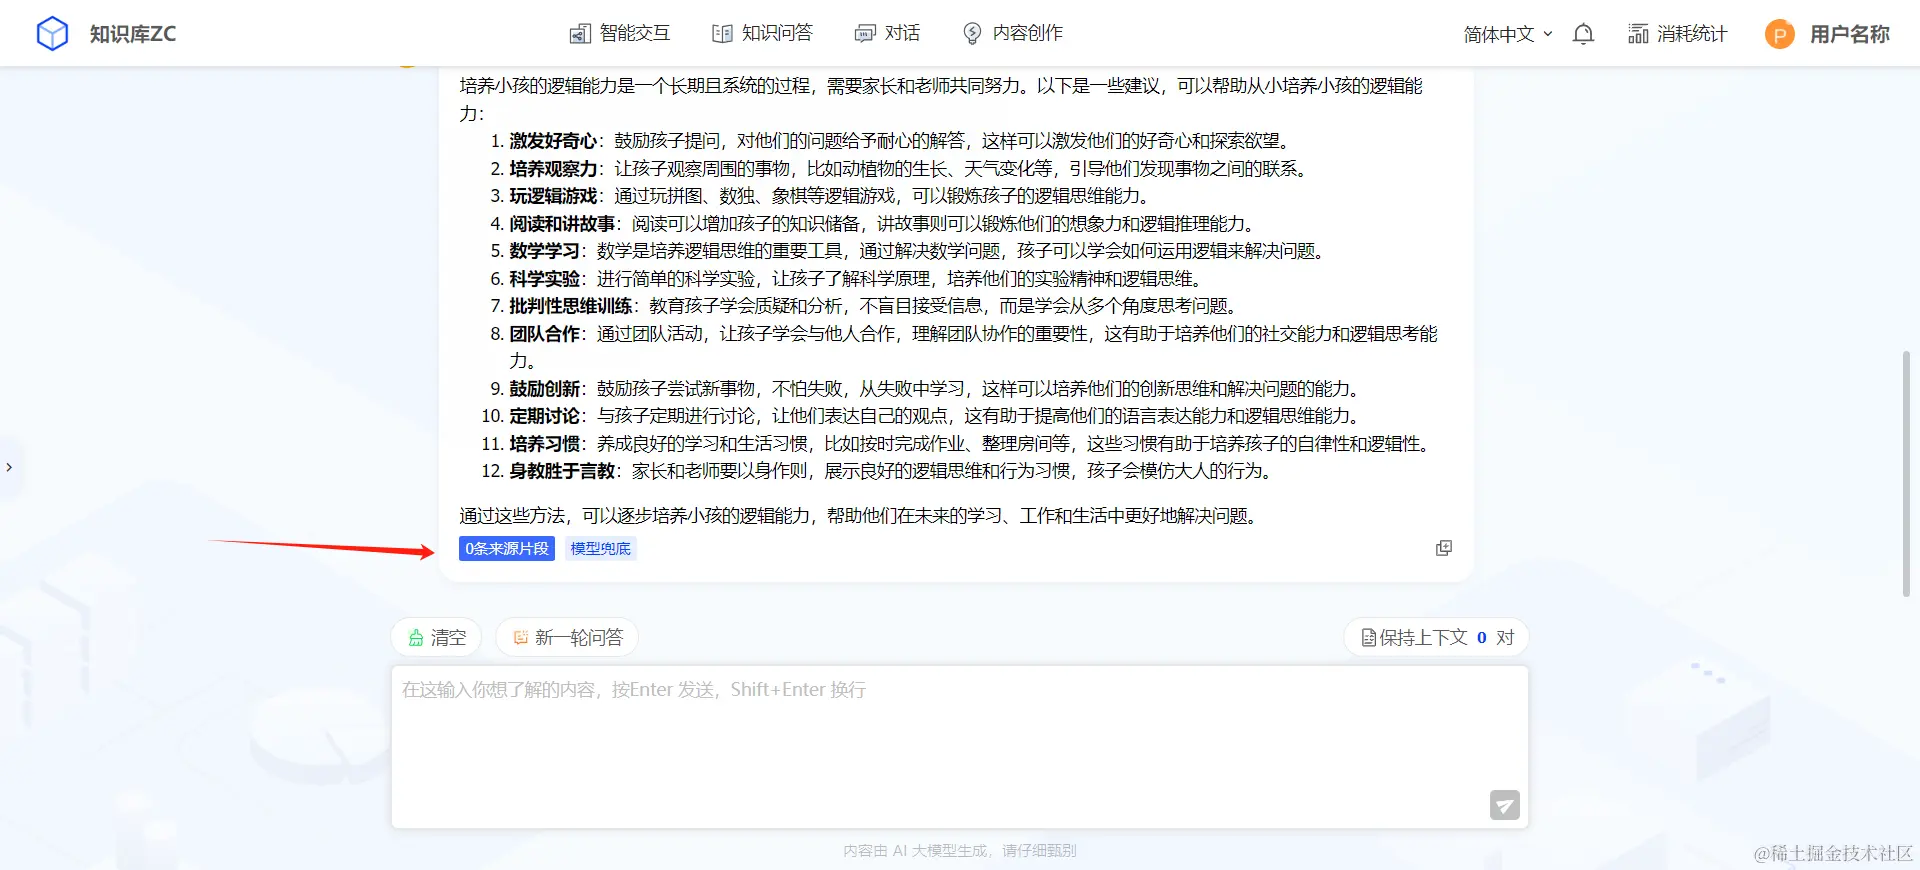Viewport: 1920px width, 870px height.
Task: Click the 知识库ZC cube logo icon
Action: click(x=52, y=34)
